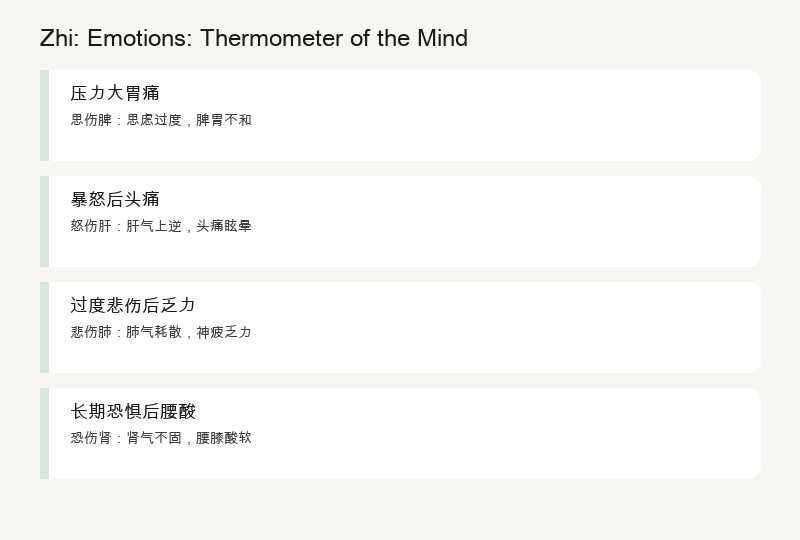Click the 悲伤肺 description text
The height and width of the screenshot is (540, 800).
pos(161,332)
